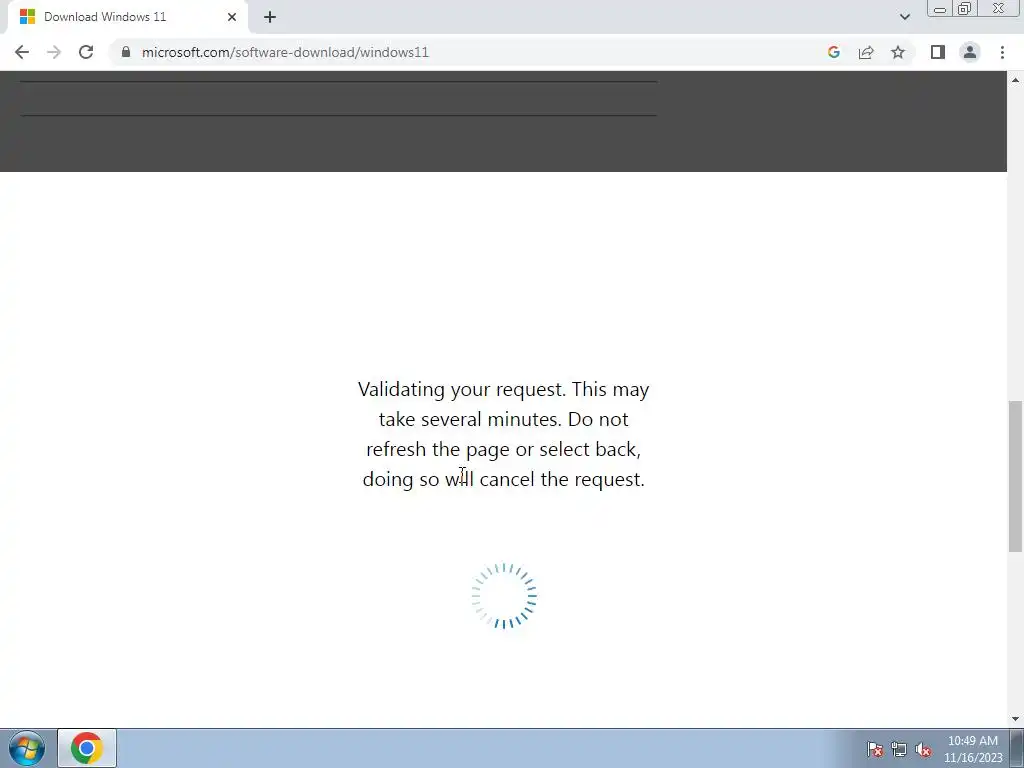Click the forward navigation arrow
The image size is (1024, 768).
tap(54, 52)
